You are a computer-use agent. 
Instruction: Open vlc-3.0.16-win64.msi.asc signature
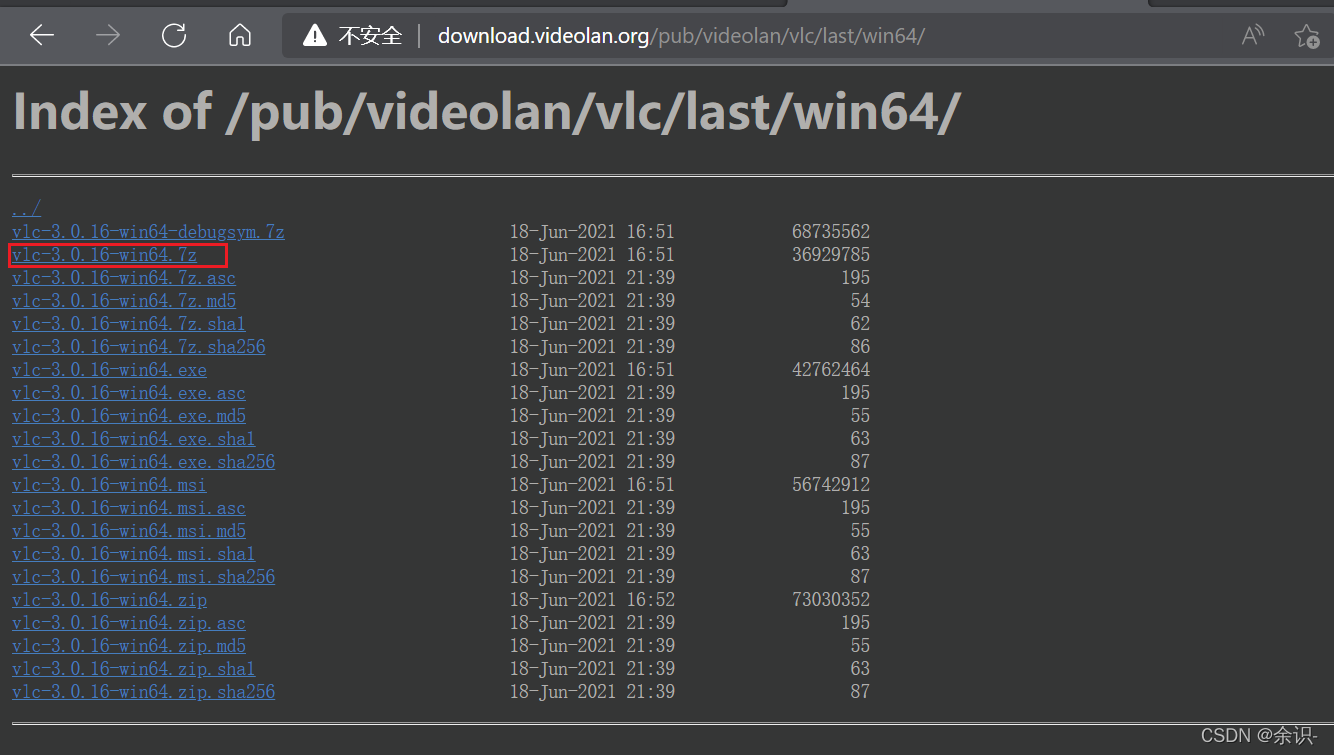(128, 507)
